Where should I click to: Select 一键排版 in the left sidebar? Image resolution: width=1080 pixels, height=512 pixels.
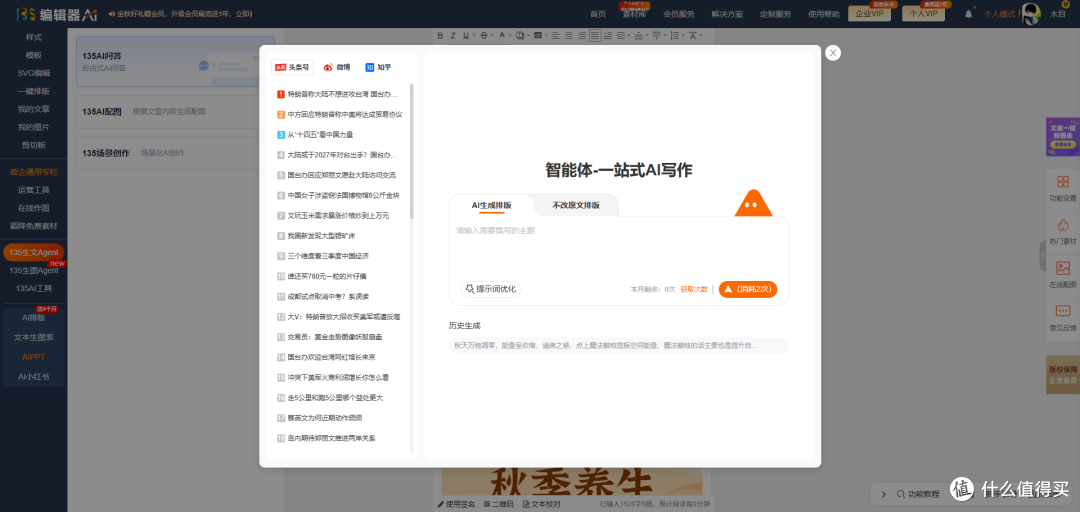(33, 91)
